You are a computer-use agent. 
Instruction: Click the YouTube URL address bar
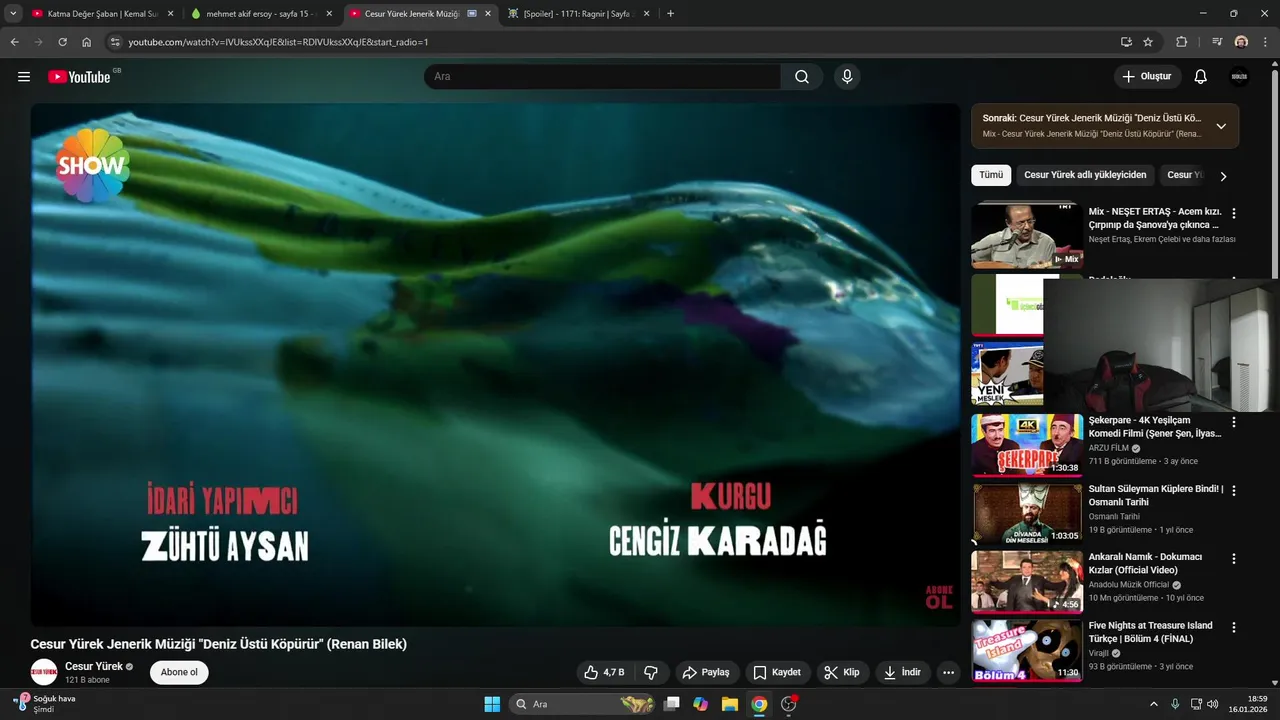point(610,42)
